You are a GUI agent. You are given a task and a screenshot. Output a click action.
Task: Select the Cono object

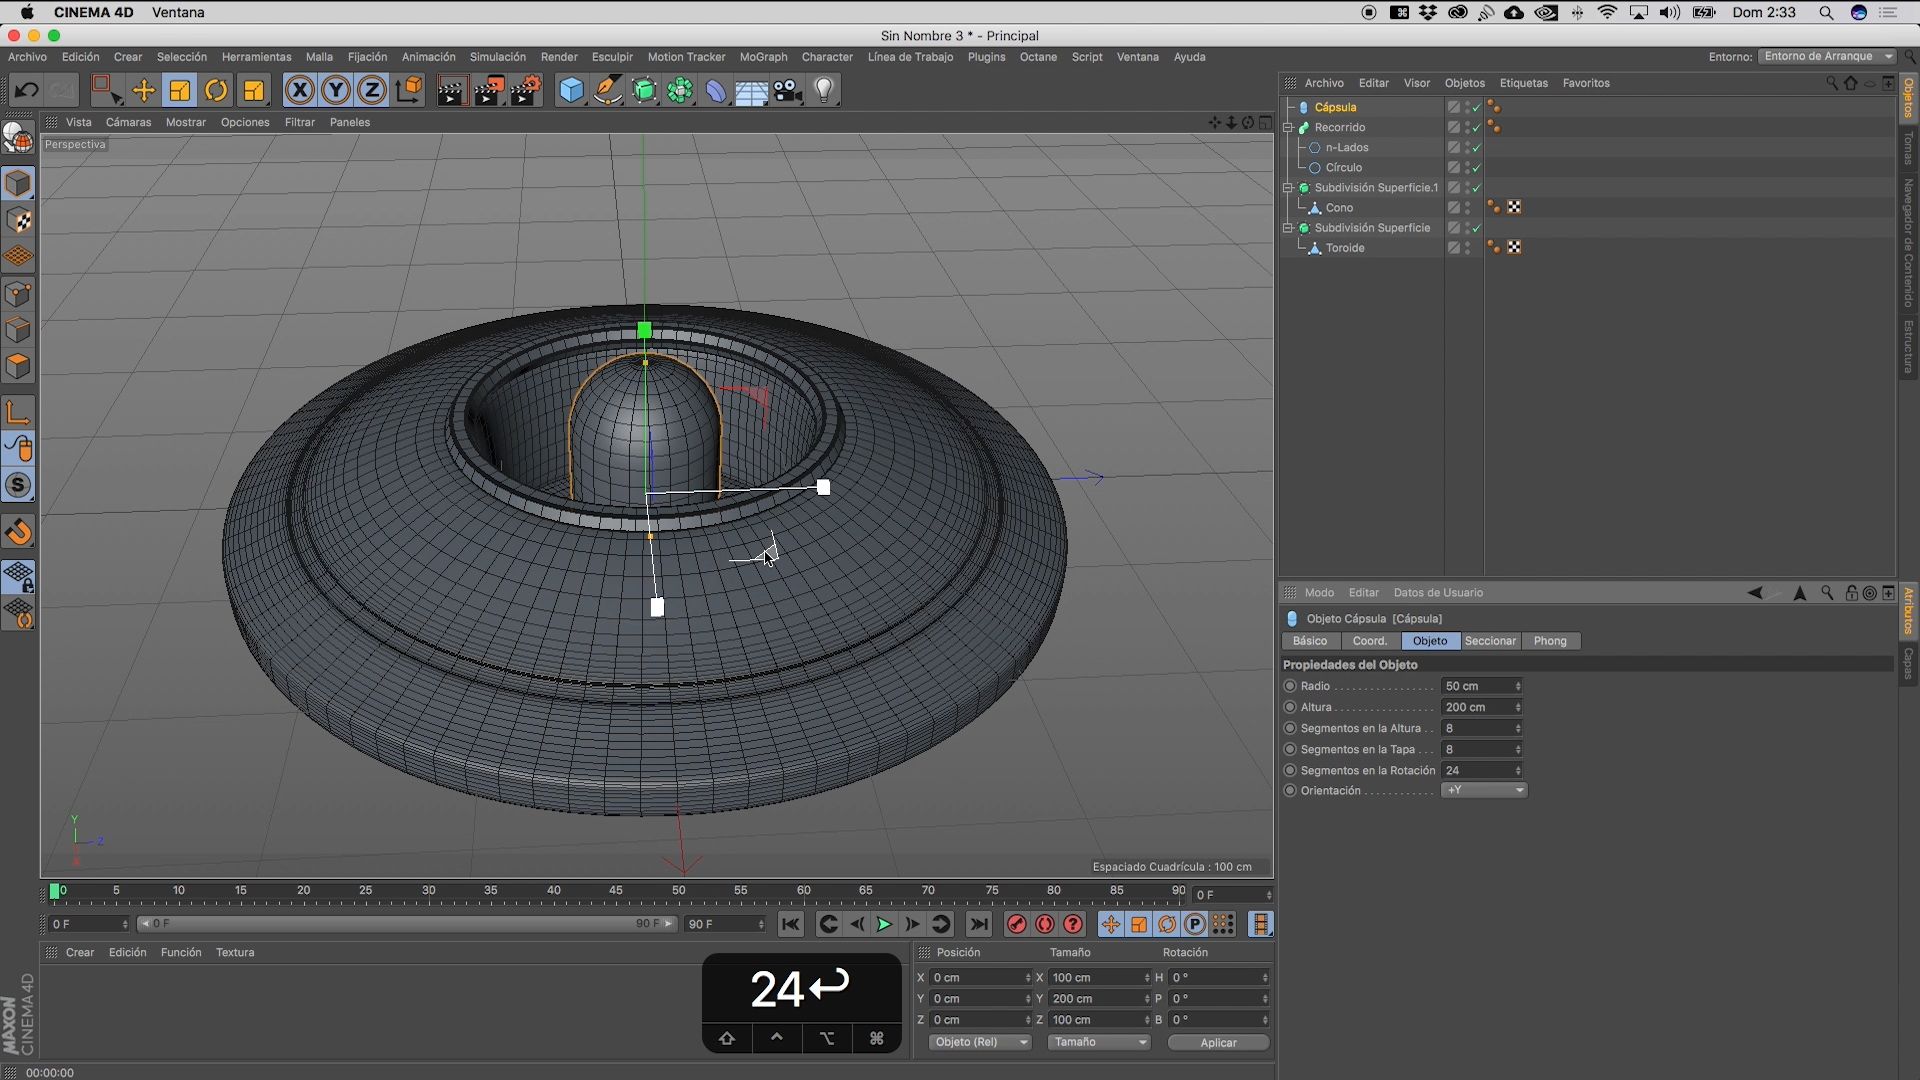coord(1339,208)
